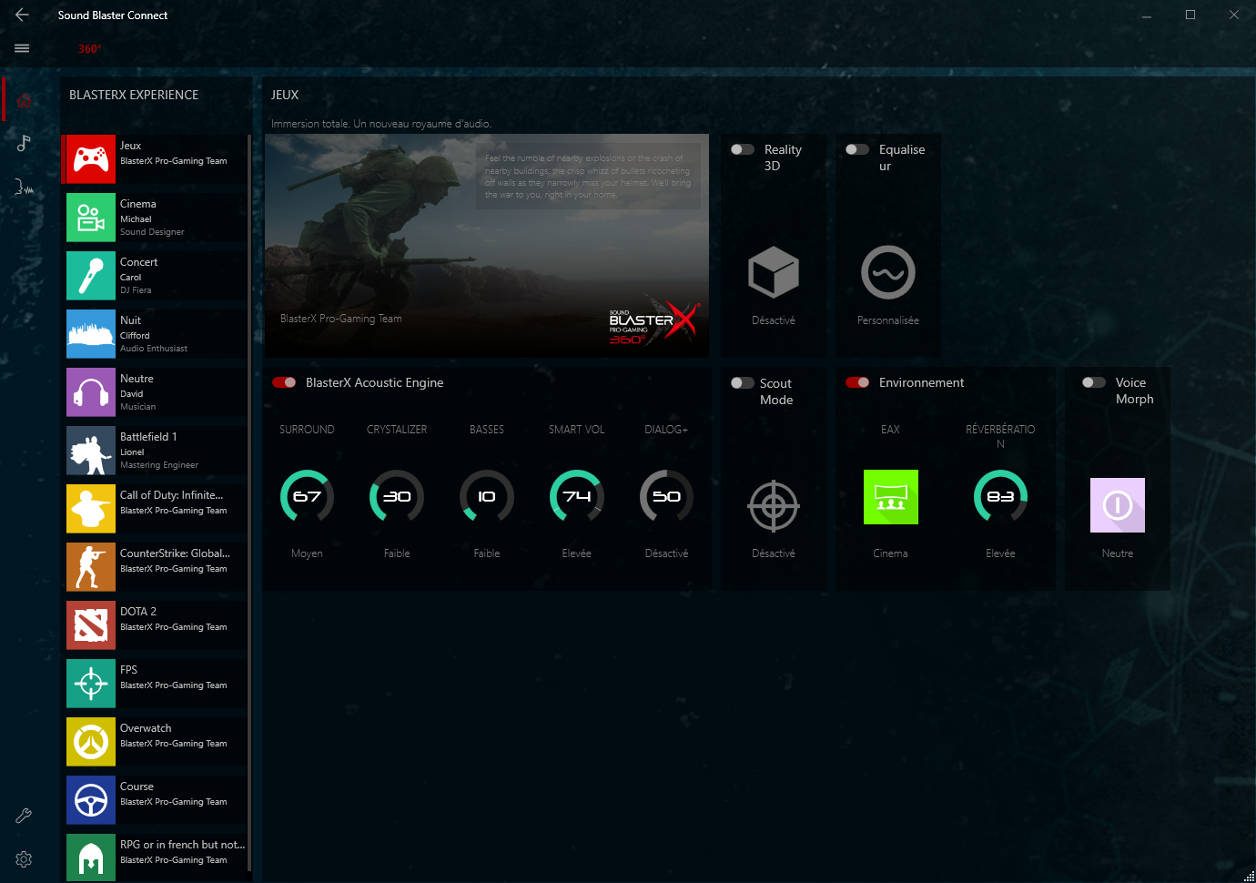Disable the BlasterX Acoustic Engine switch
Screen dimensions: 1256x883
pos(284,383)
